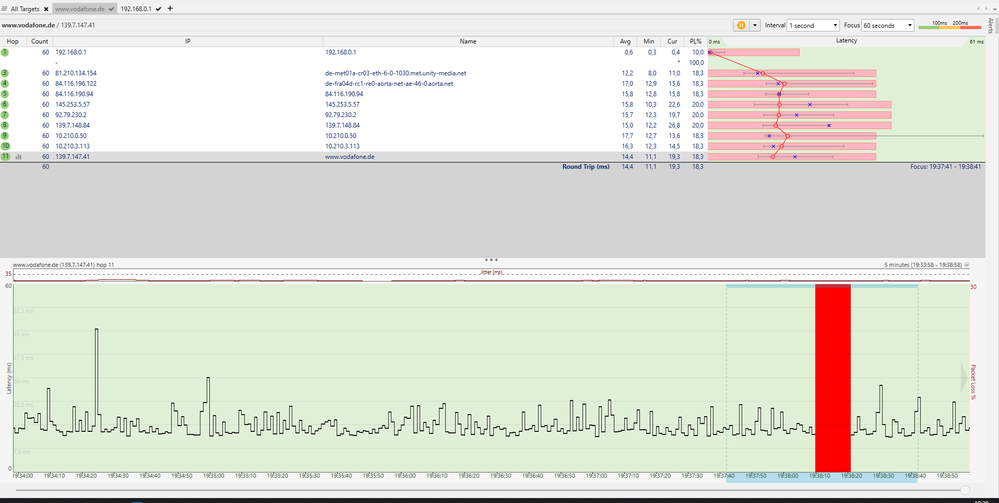Open the Interval dropdown set to 1 second
Image resolution: width=999 pixels, height=503 pixels.
(x=811, y=25)
